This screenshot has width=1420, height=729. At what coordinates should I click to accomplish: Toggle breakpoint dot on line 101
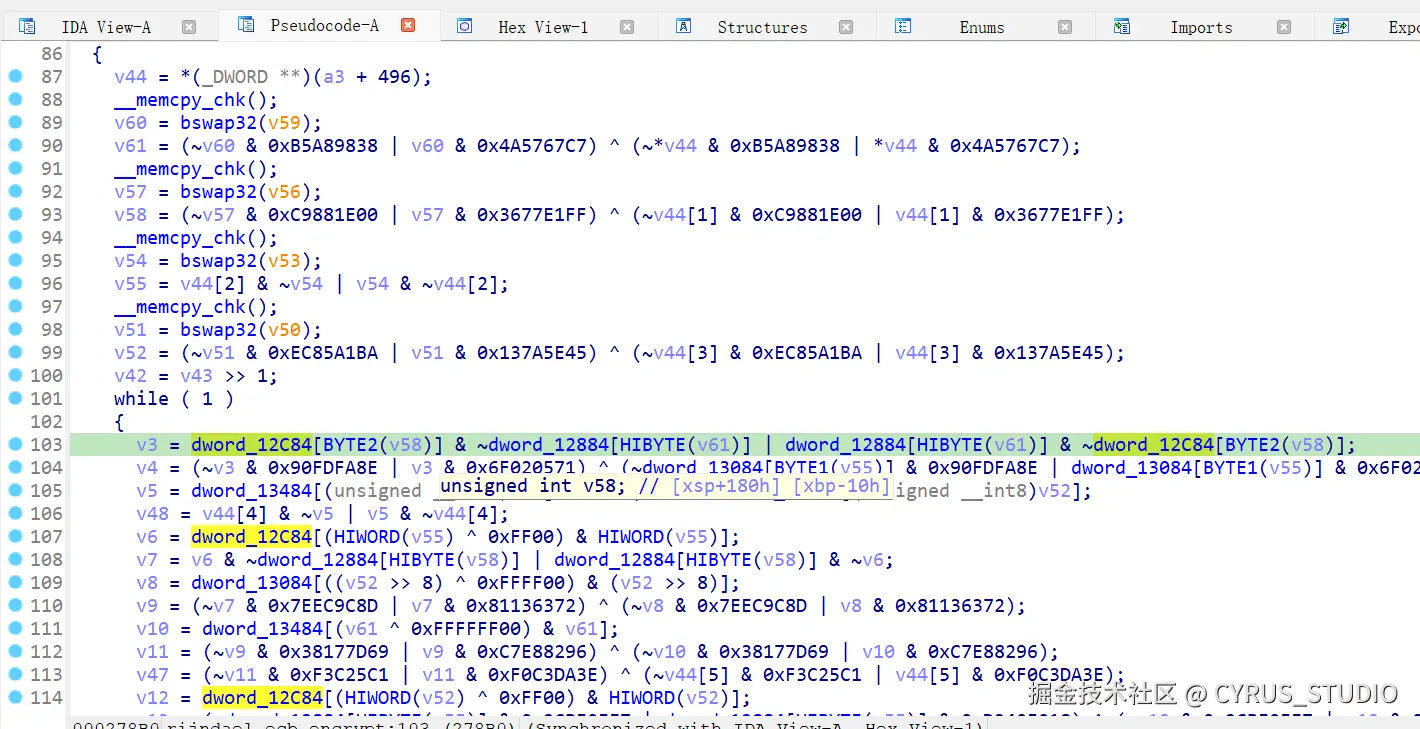[15, 398]
